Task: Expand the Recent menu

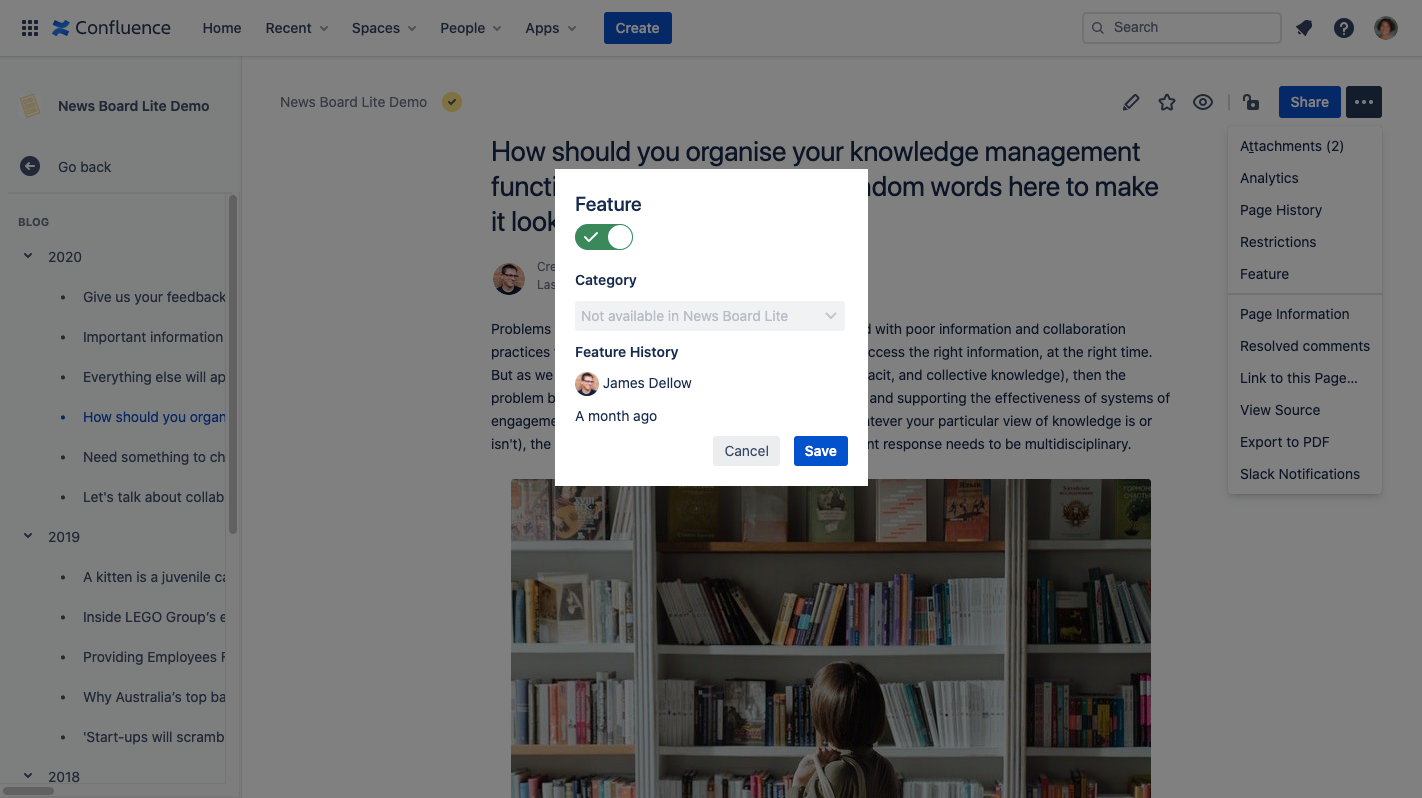Action: coord(297,28)
